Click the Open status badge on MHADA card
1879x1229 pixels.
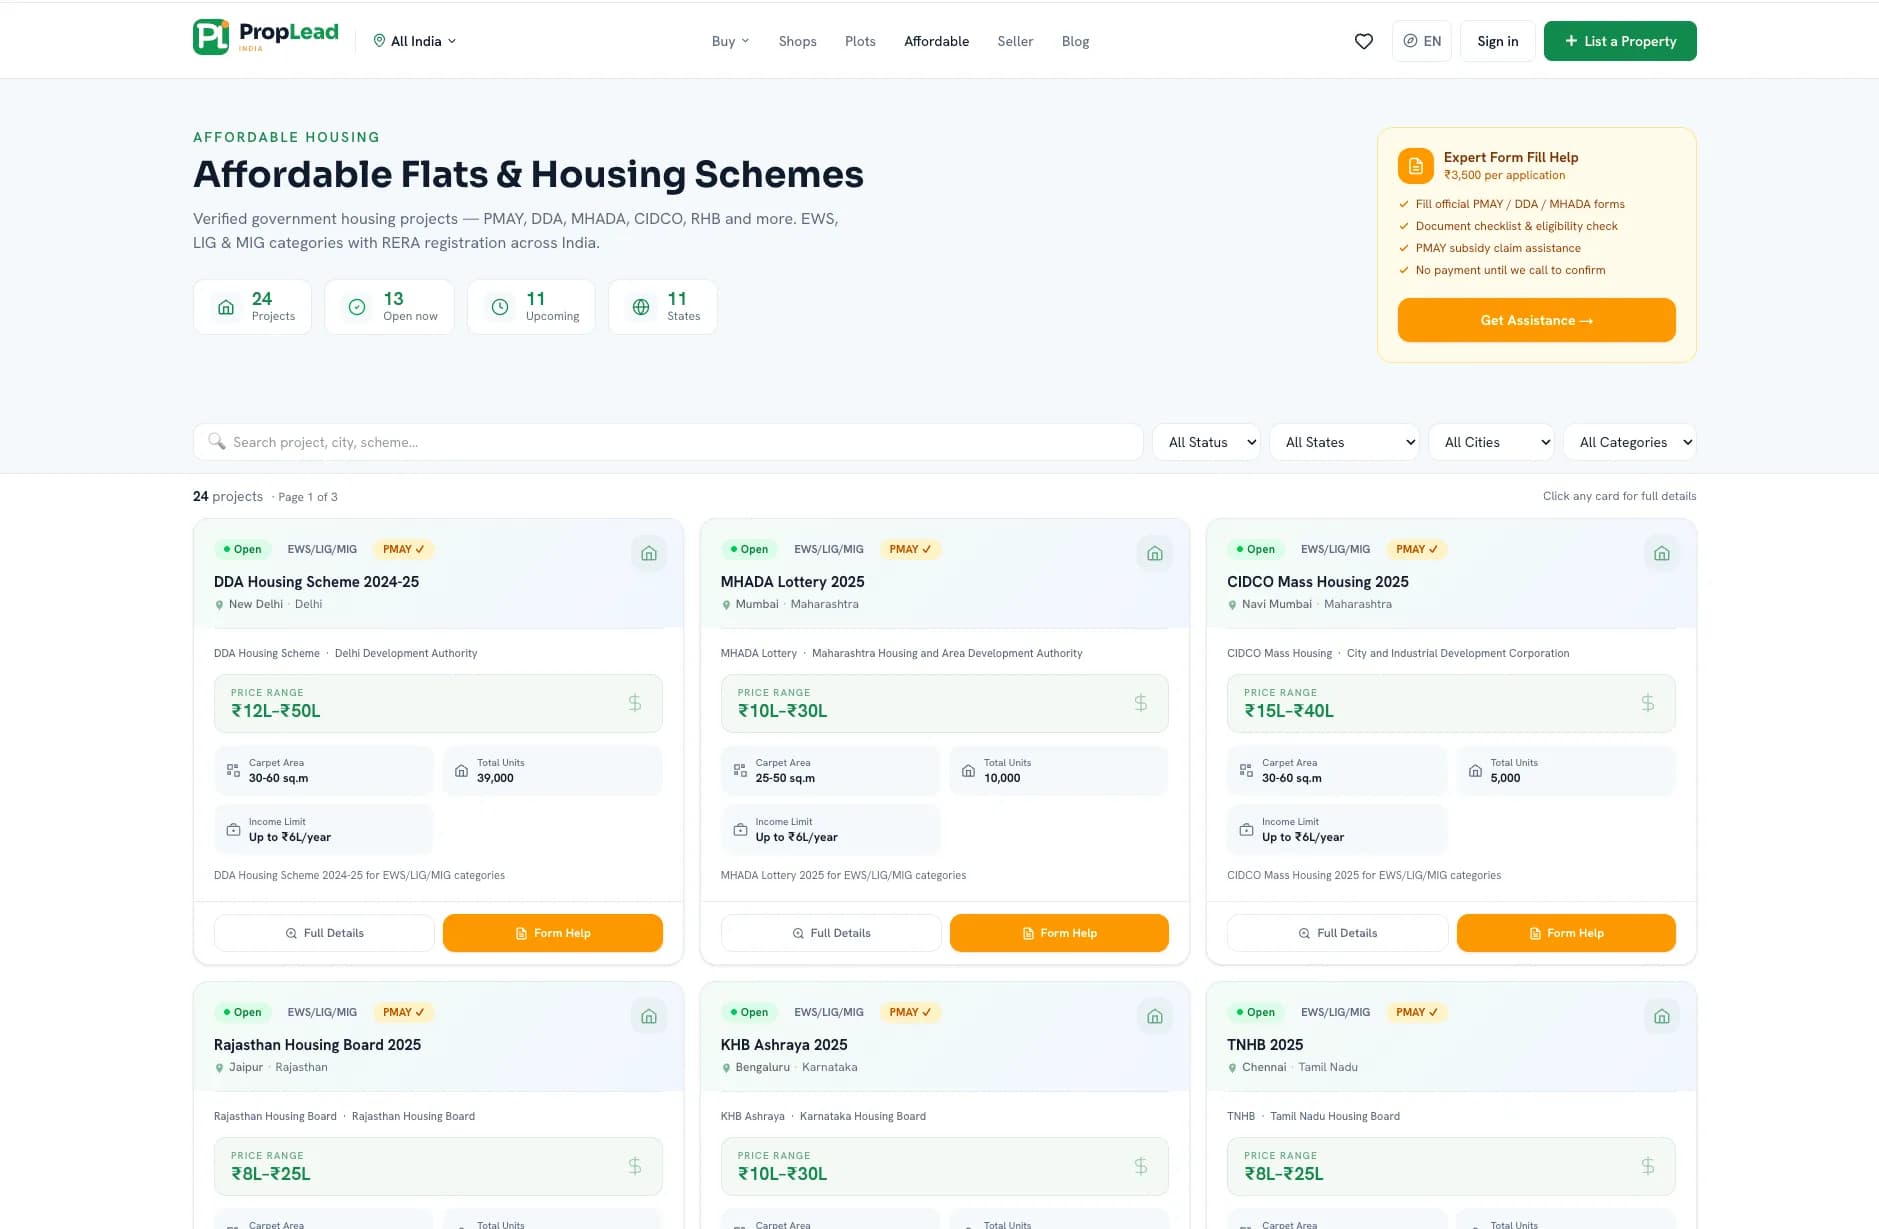click(x=749, y=549)
